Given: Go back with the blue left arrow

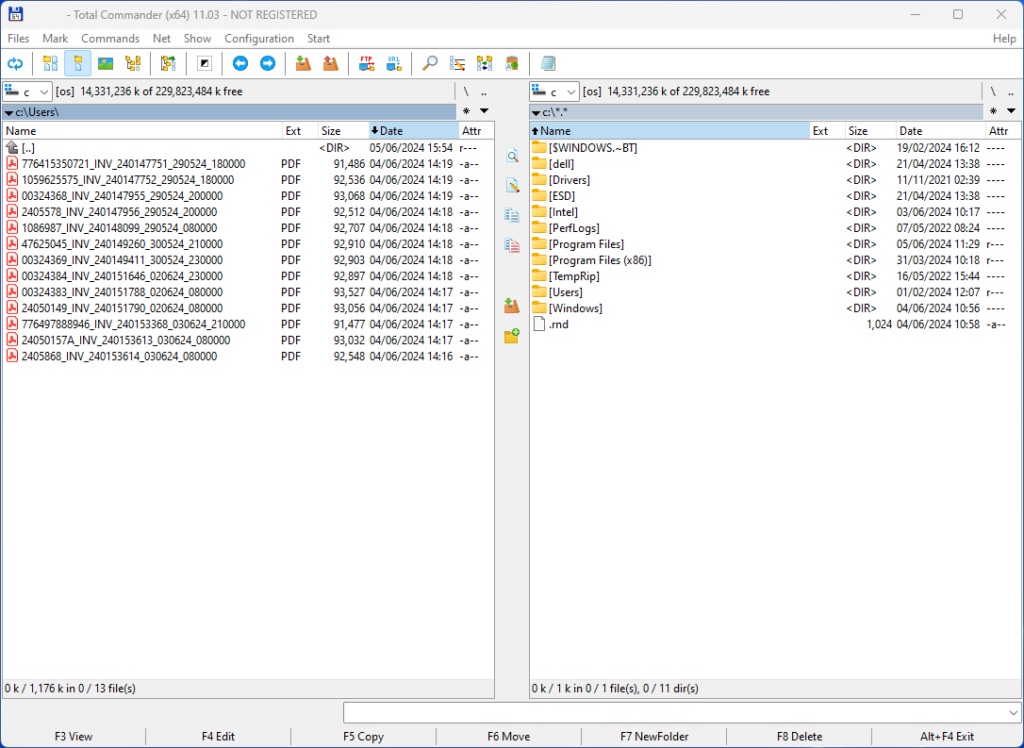Looking at the screenshot, I should pyautogui.click(x=240, y=63).
